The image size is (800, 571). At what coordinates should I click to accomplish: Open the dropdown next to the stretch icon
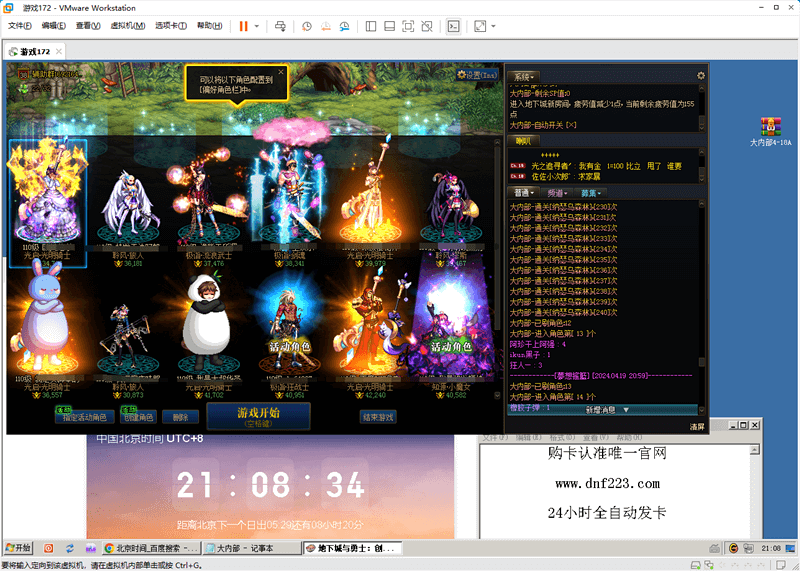coord(493,26)
